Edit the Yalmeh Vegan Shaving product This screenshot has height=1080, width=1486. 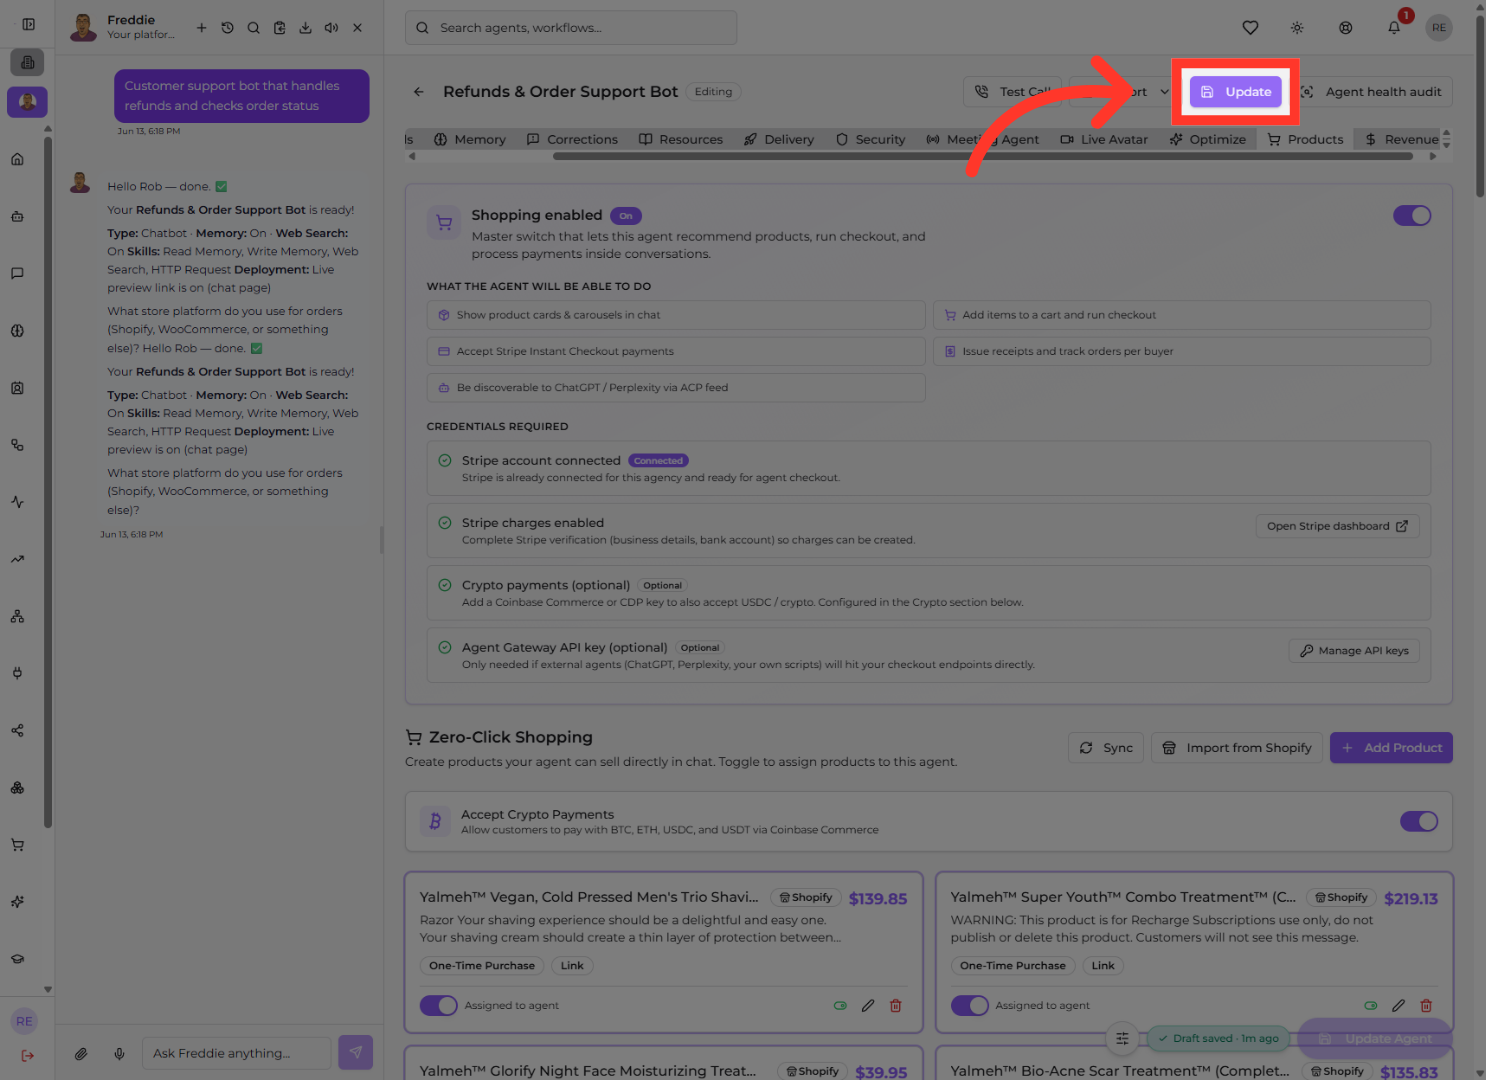tap(868, 1006)
